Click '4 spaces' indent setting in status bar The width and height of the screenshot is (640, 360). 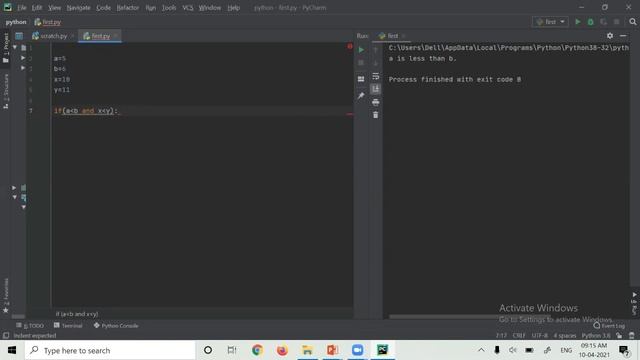tap(565, 336)
